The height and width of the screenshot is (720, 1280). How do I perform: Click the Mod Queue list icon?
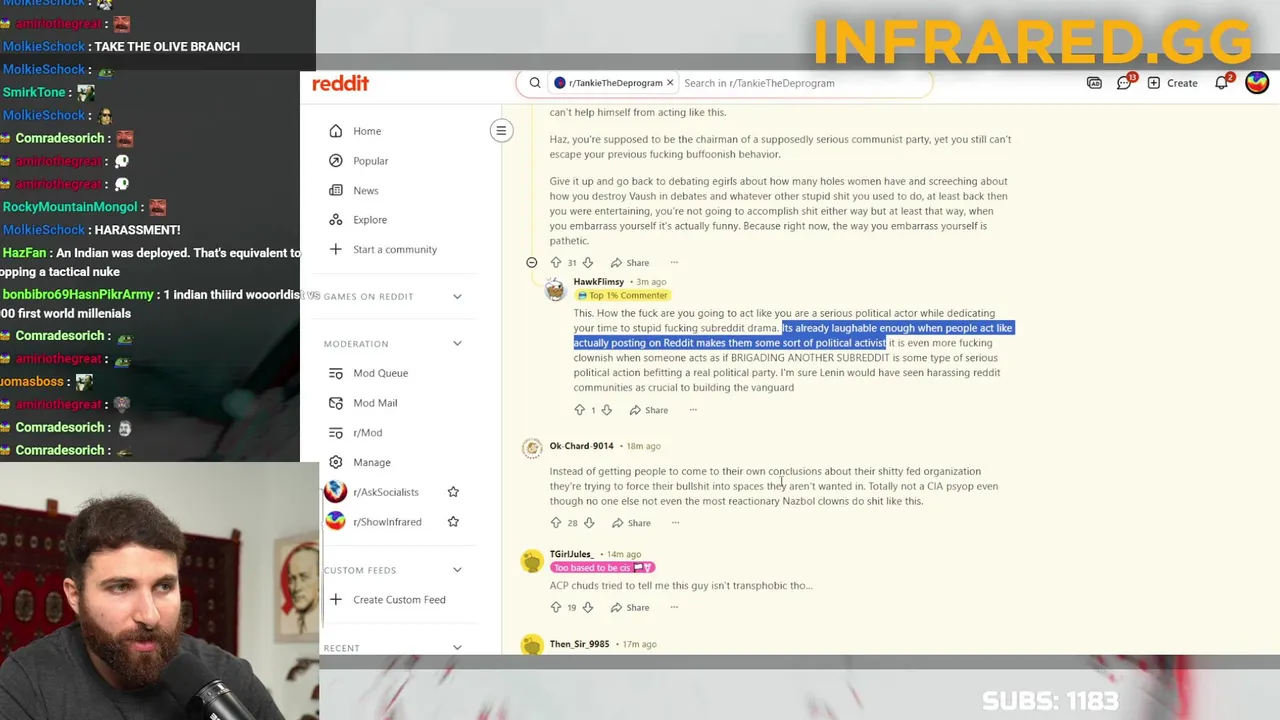pyautogui.click(x=335, y=373)
